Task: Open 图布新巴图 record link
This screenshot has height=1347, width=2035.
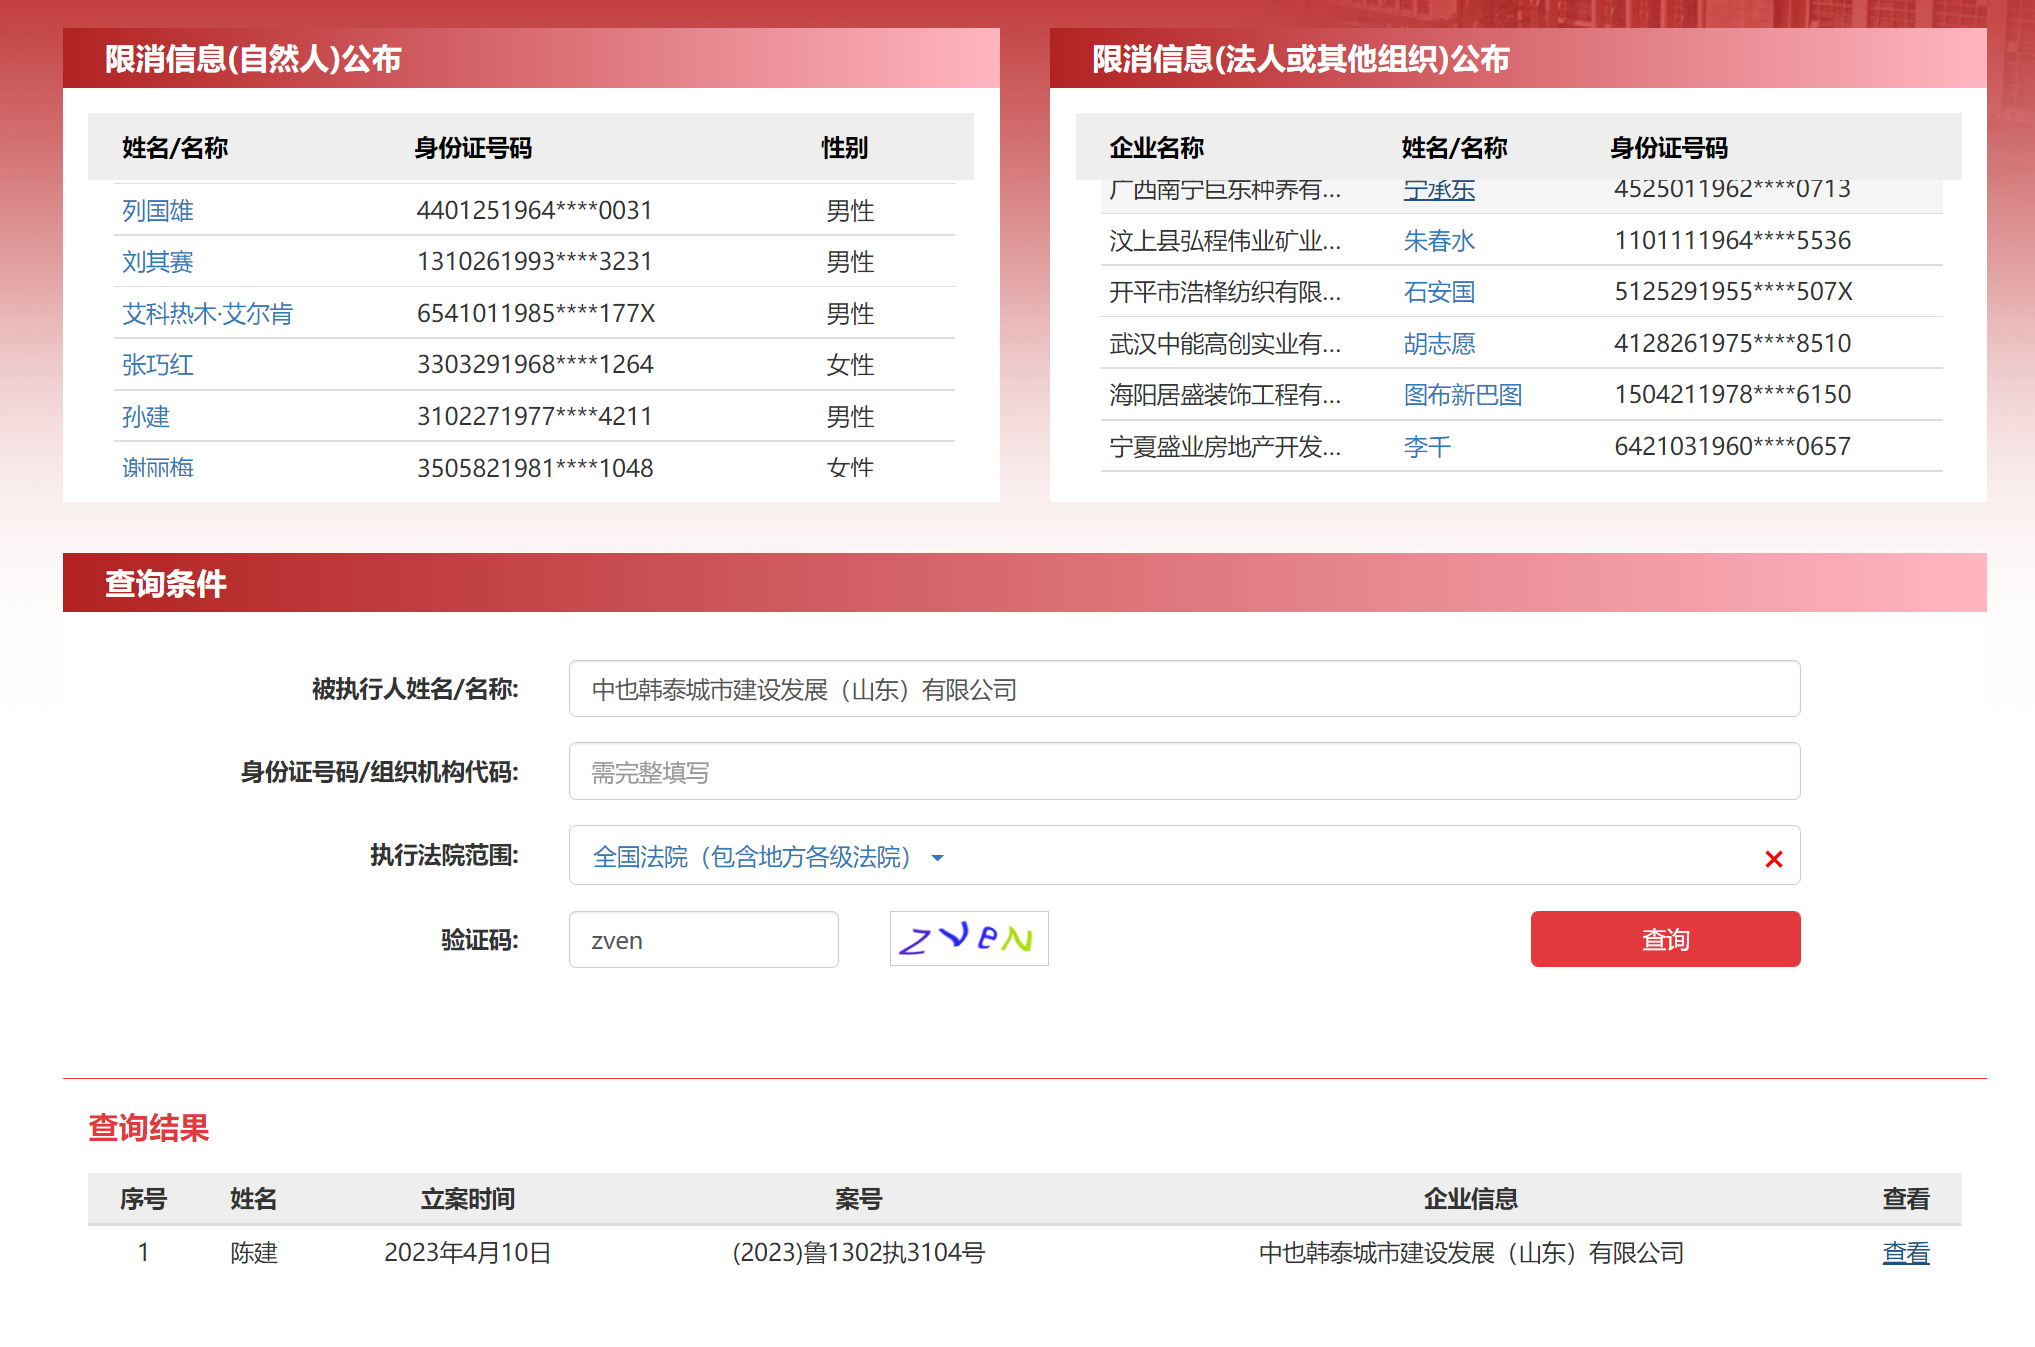Action: (x=1462, y=395)
